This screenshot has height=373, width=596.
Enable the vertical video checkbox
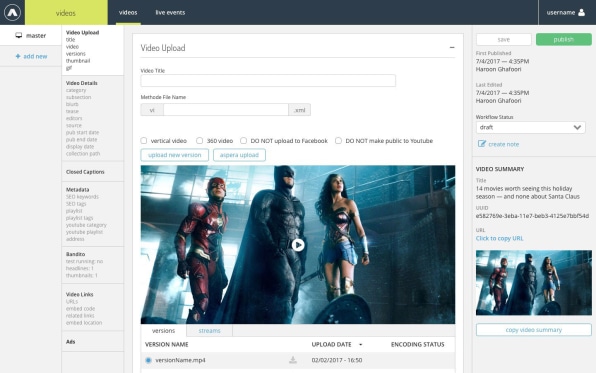pyautogui.click(x=144, y=141)
